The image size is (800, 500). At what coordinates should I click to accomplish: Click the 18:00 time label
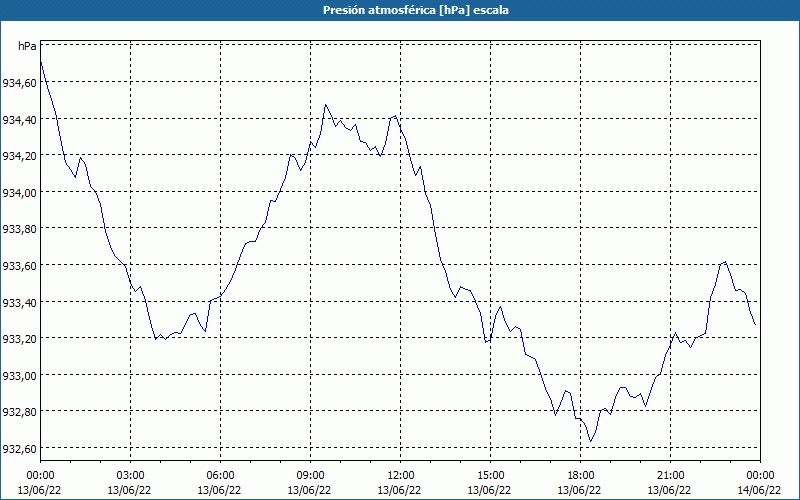581,476
